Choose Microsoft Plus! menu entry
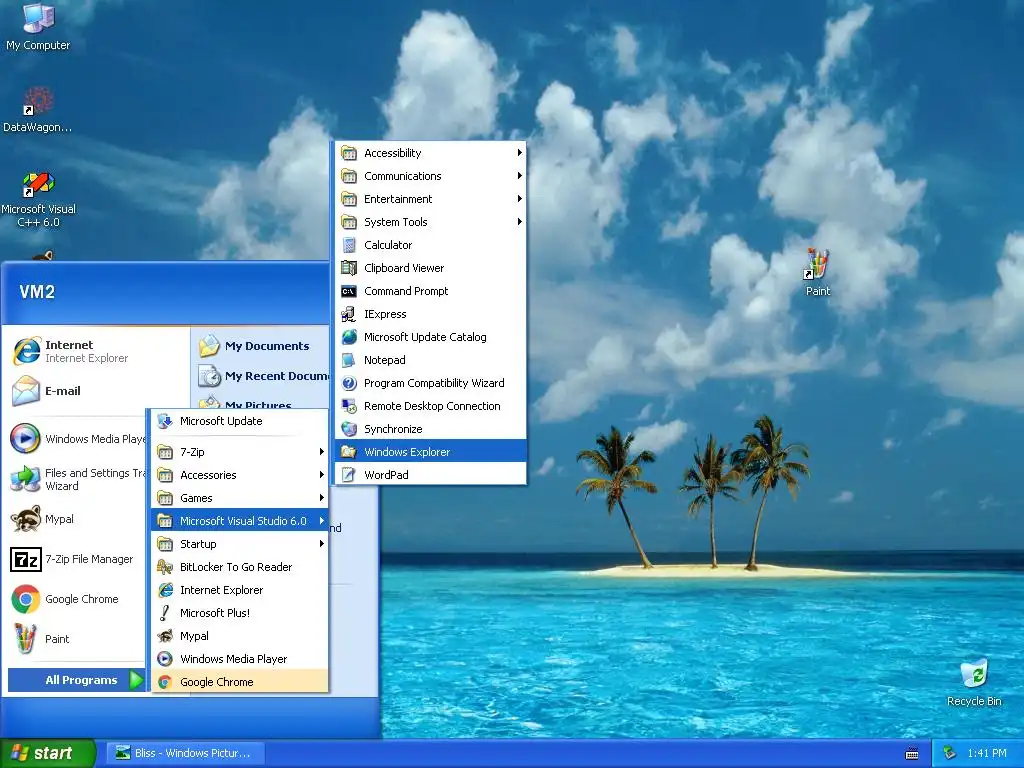 point(240,613)
